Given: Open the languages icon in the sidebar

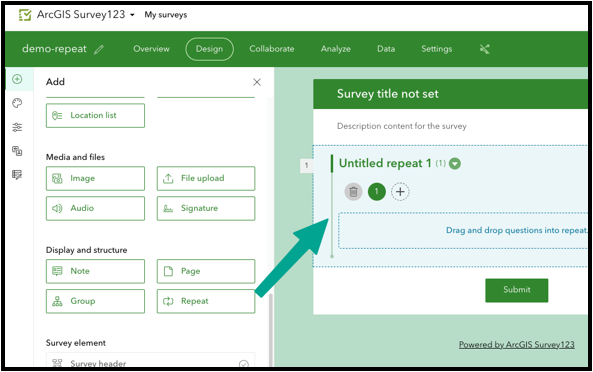Looking at the screenshot, I should pos(17,151).
